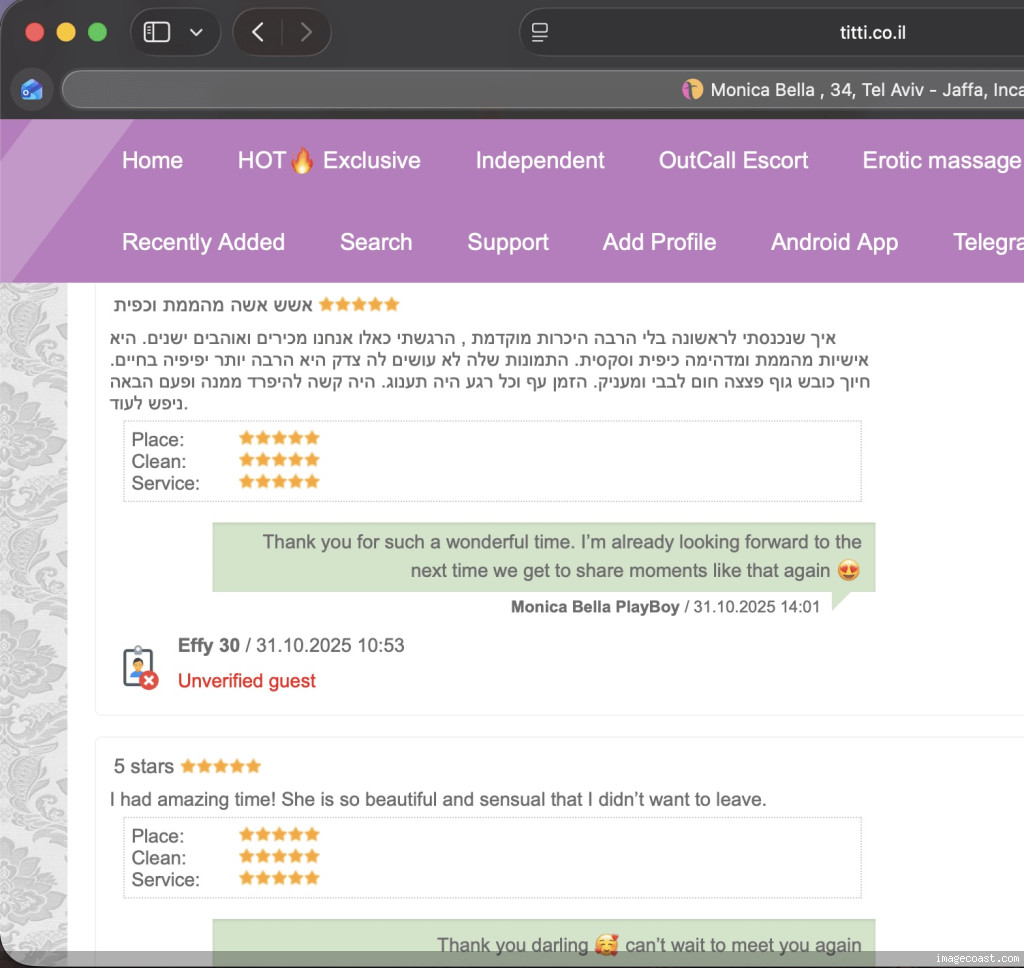Click the unverified guest badge icon
1024x968 pixels.
pos(139,667)
